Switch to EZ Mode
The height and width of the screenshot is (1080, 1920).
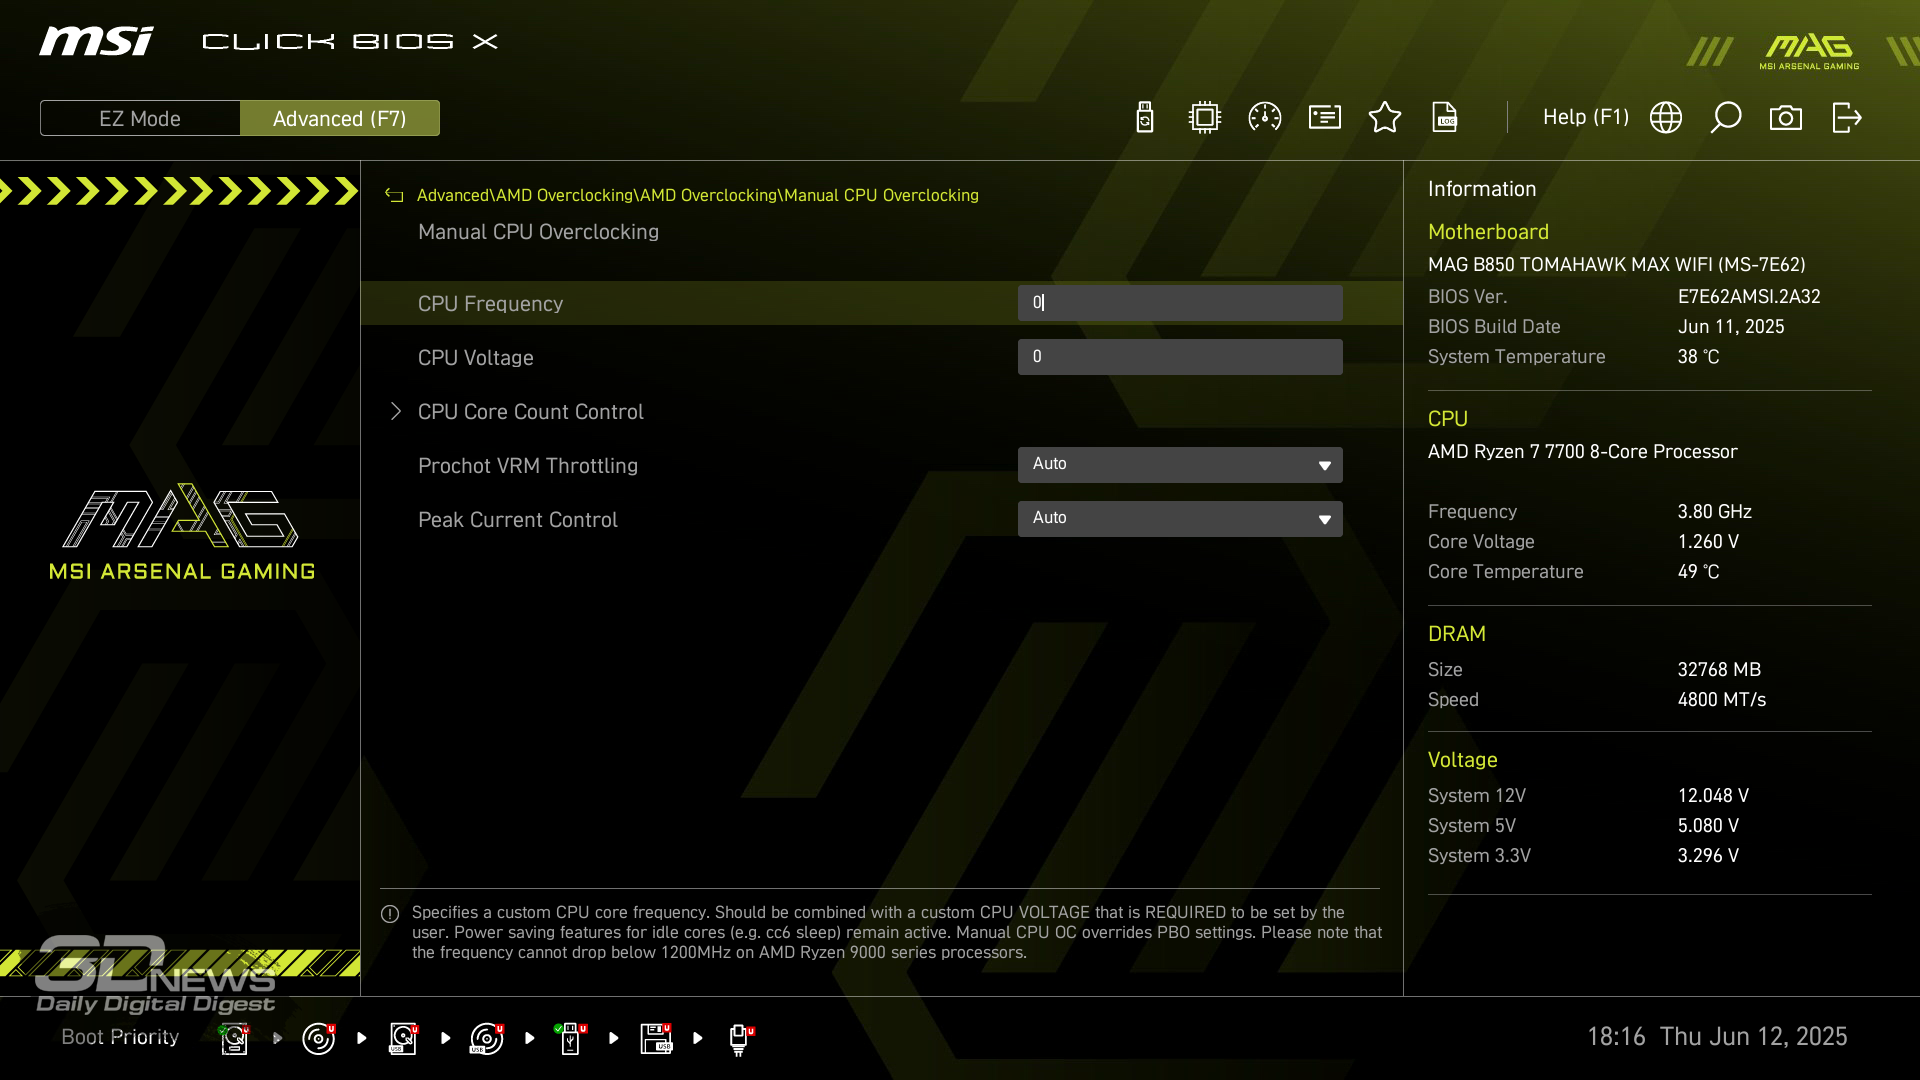[140, 118]
